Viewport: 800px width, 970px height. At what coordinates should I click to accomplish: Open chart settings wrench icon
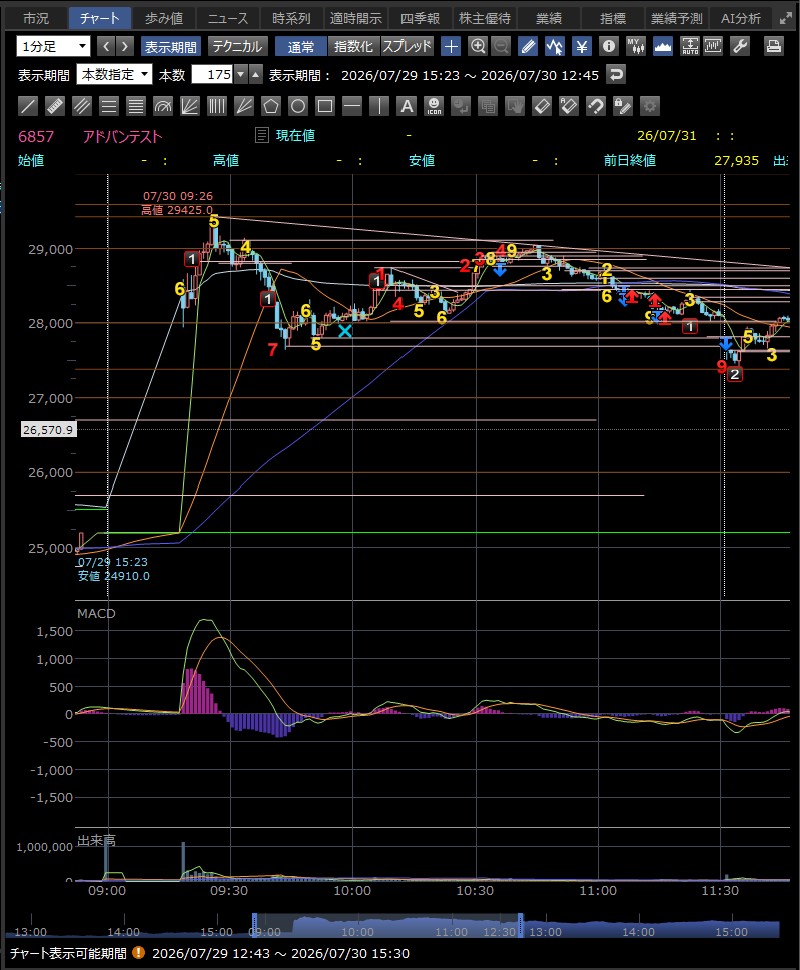click(x=740, y=46)
